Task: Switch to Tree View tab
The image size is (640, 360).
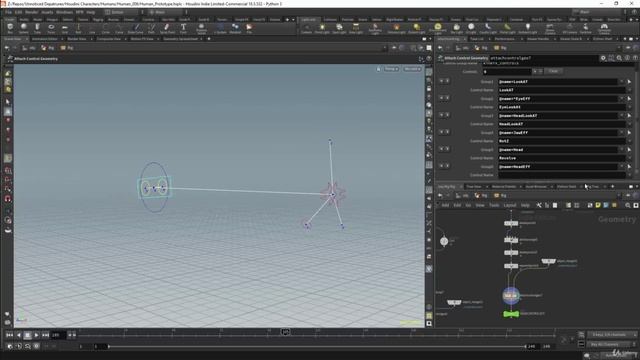Action: click(474, 187)
